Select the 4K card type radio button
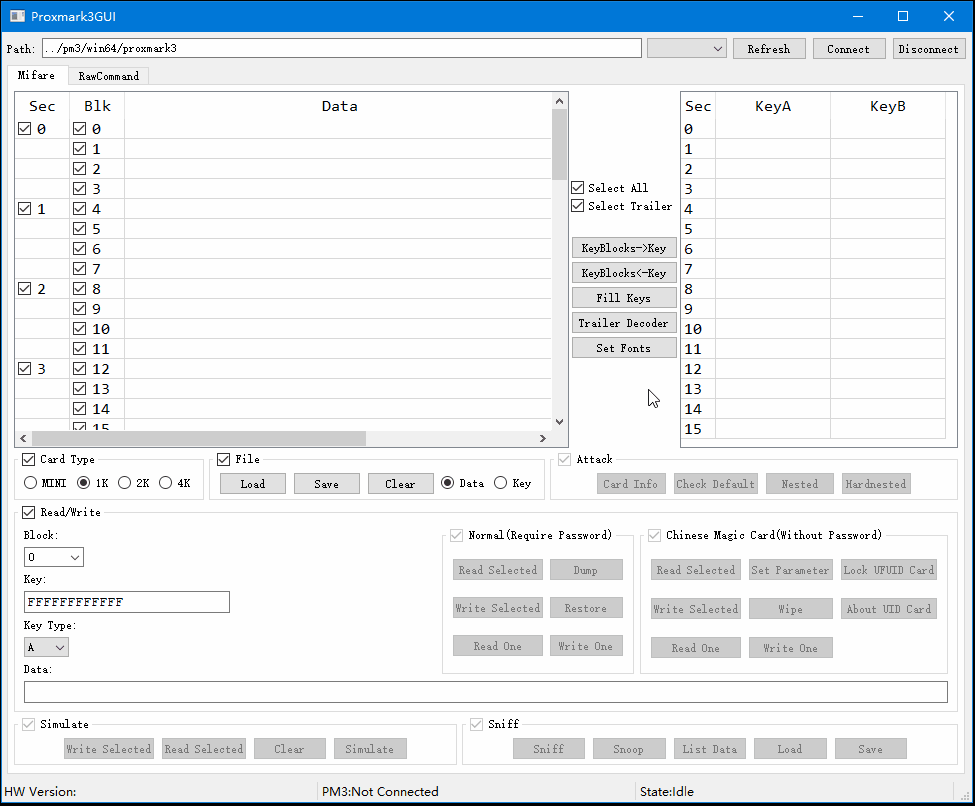975x806 pixels. [x=166, y=483]
